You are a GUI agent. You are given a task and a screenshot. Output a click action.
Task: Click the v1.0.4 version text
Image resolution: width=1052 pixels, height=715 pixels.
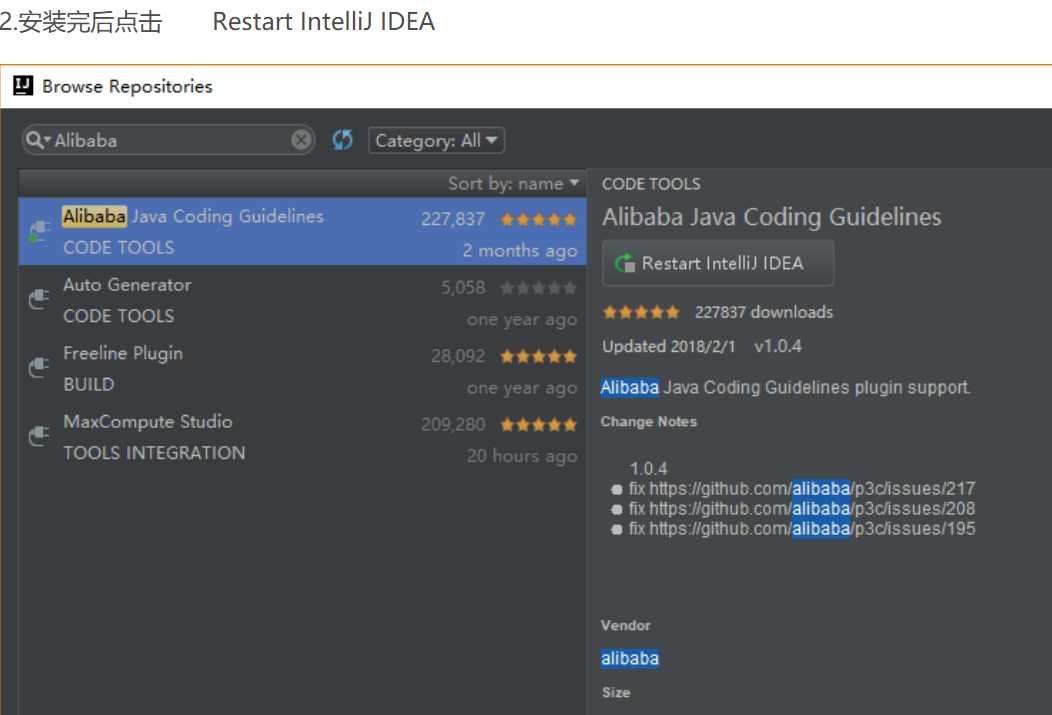(778, 347)
